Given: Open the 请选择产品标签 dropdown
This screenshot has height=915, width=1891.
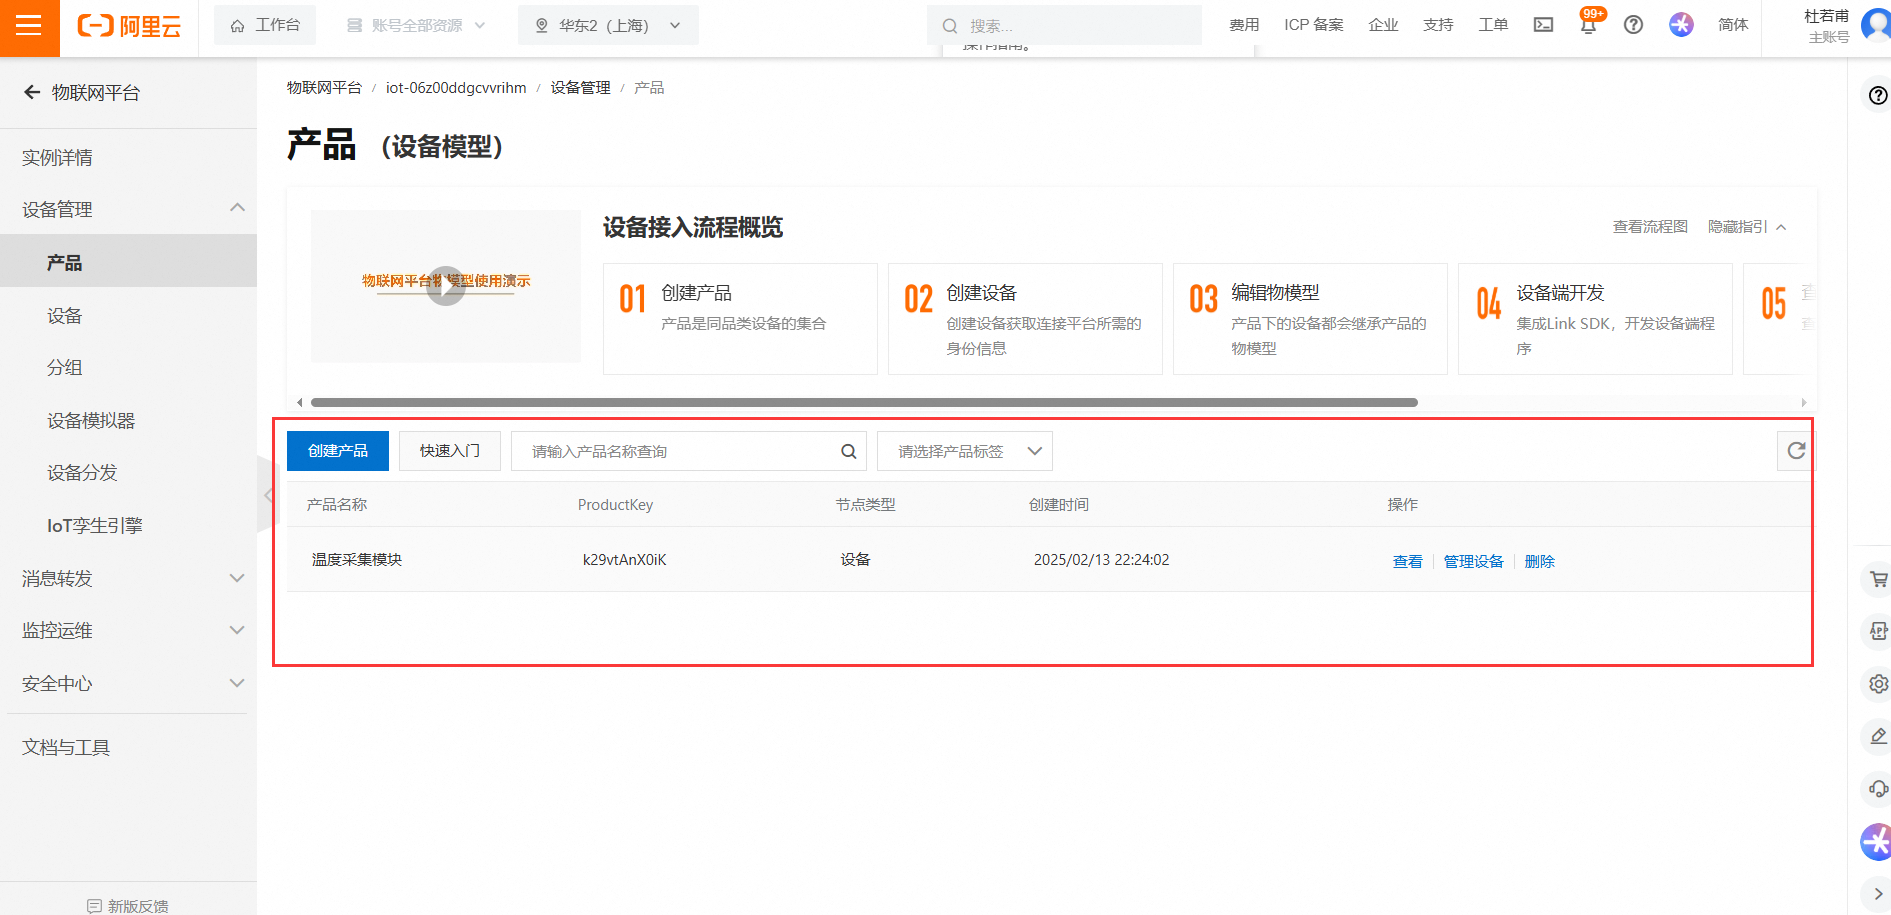Looking at the screenshot, I should pos(964,452).
